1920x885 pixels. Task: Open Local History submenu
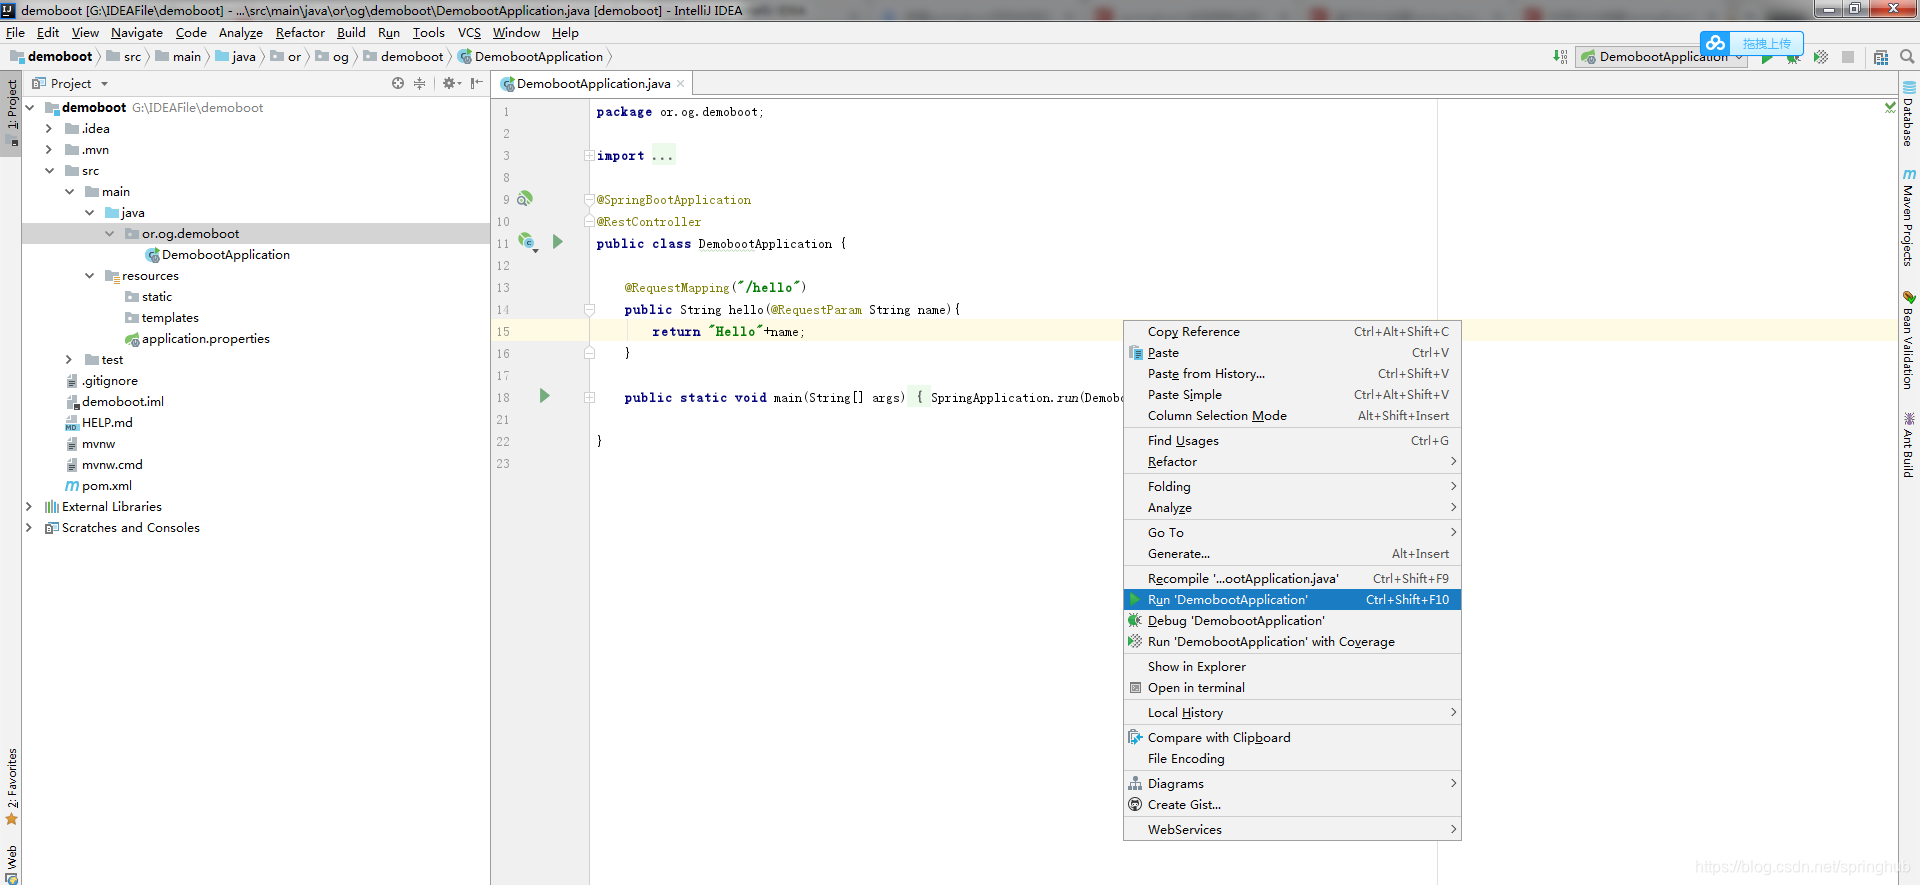[x=1292, y=712]
